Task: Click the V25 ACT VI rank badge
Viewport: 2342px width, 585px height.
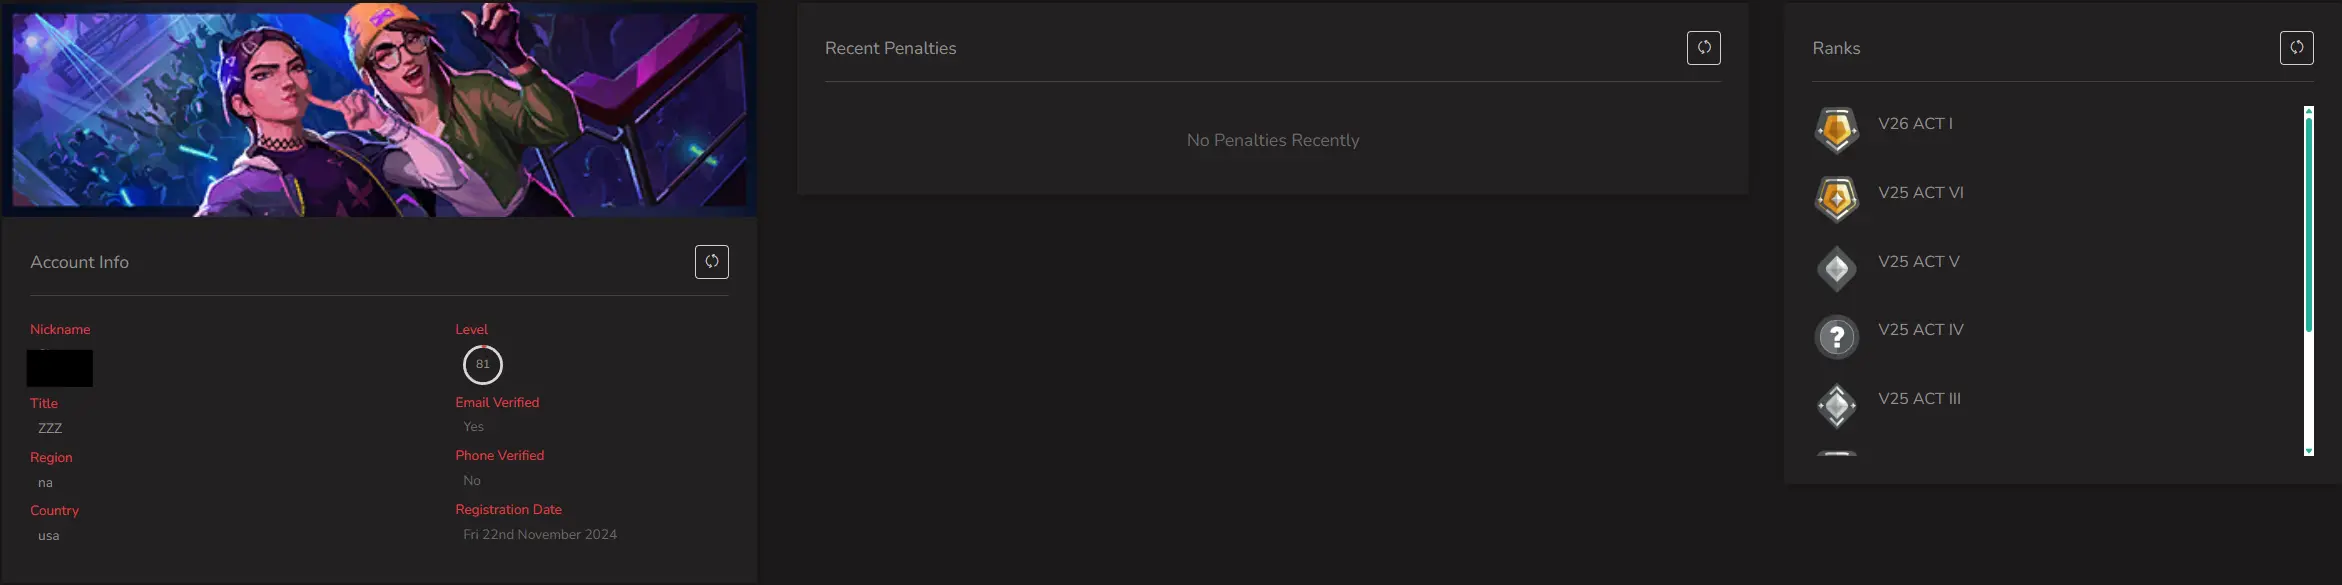Action: coord(1836,198)
